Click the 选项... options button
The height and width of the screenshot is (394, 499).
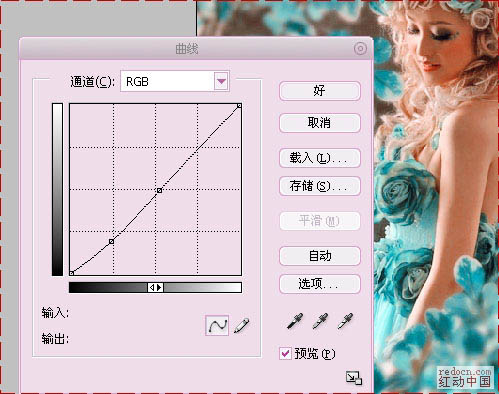point(320,284)
